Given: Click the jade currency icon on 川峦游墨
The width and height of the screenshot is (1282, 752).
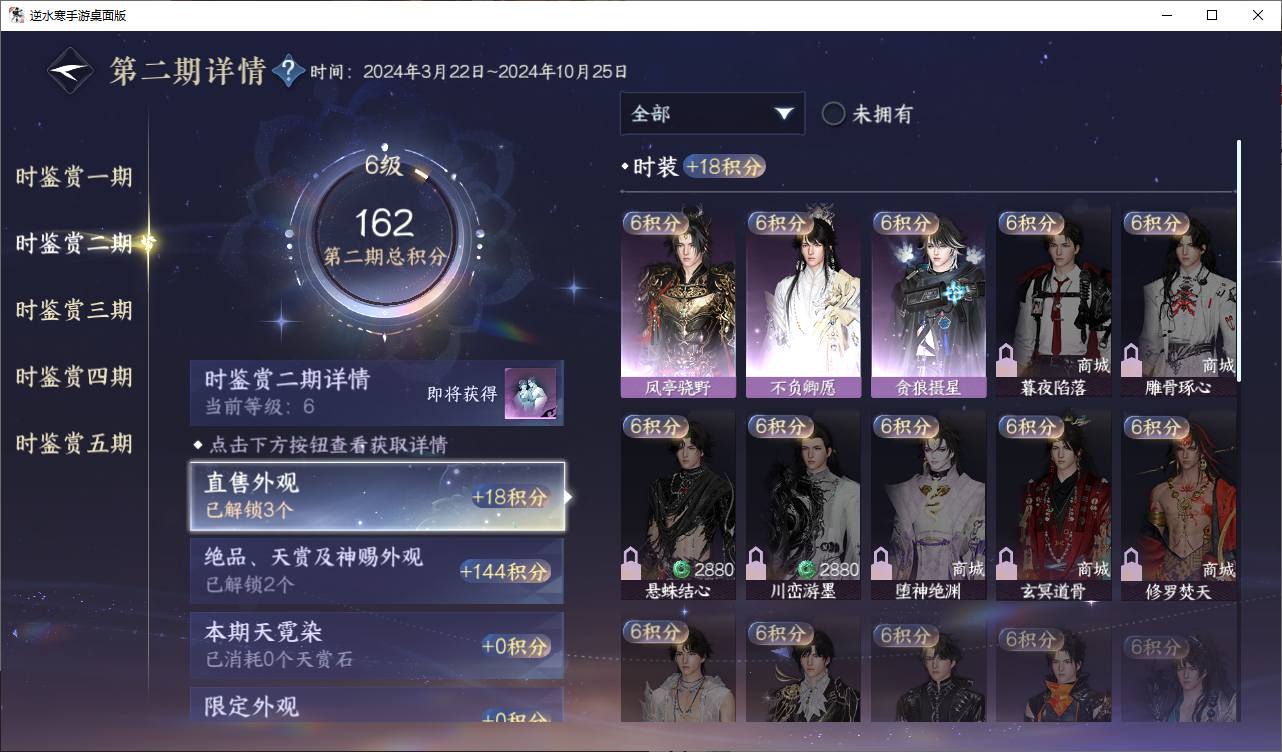Looking at the screenshot, I should click(807, 569).
